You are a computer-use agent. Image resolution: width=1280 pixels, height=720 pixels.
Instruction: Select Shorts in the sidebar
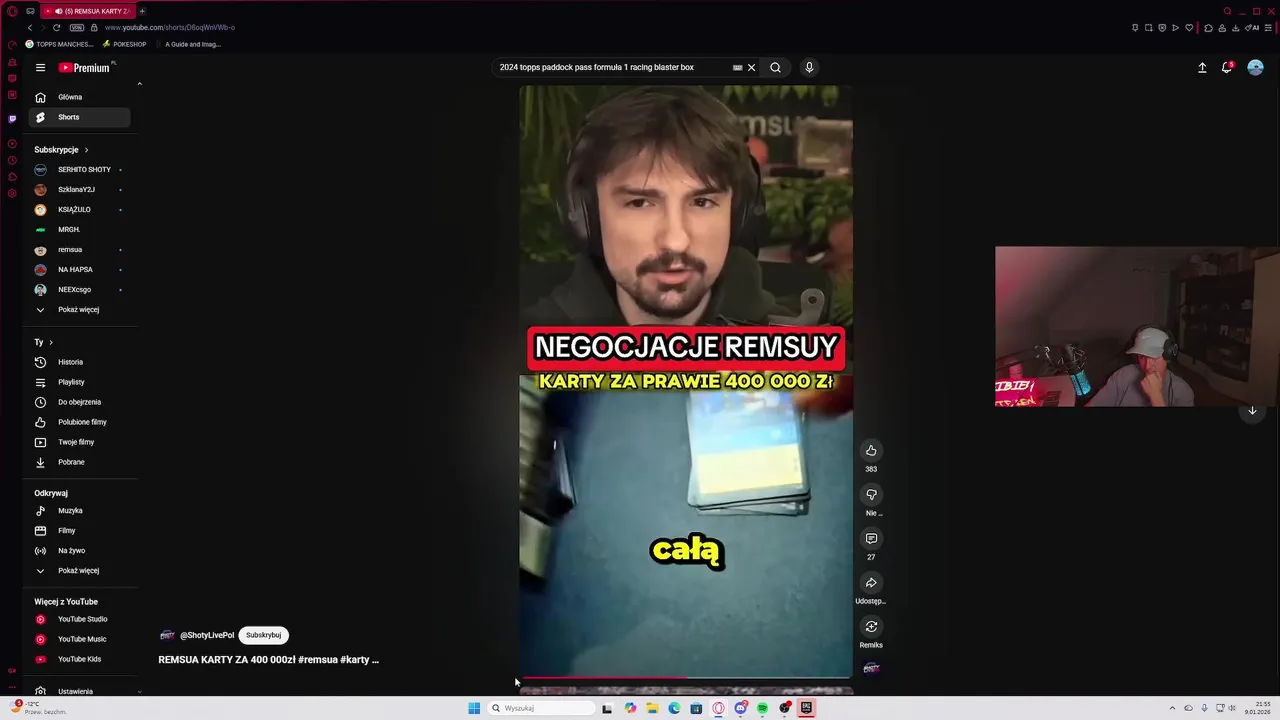pos(80,117)
